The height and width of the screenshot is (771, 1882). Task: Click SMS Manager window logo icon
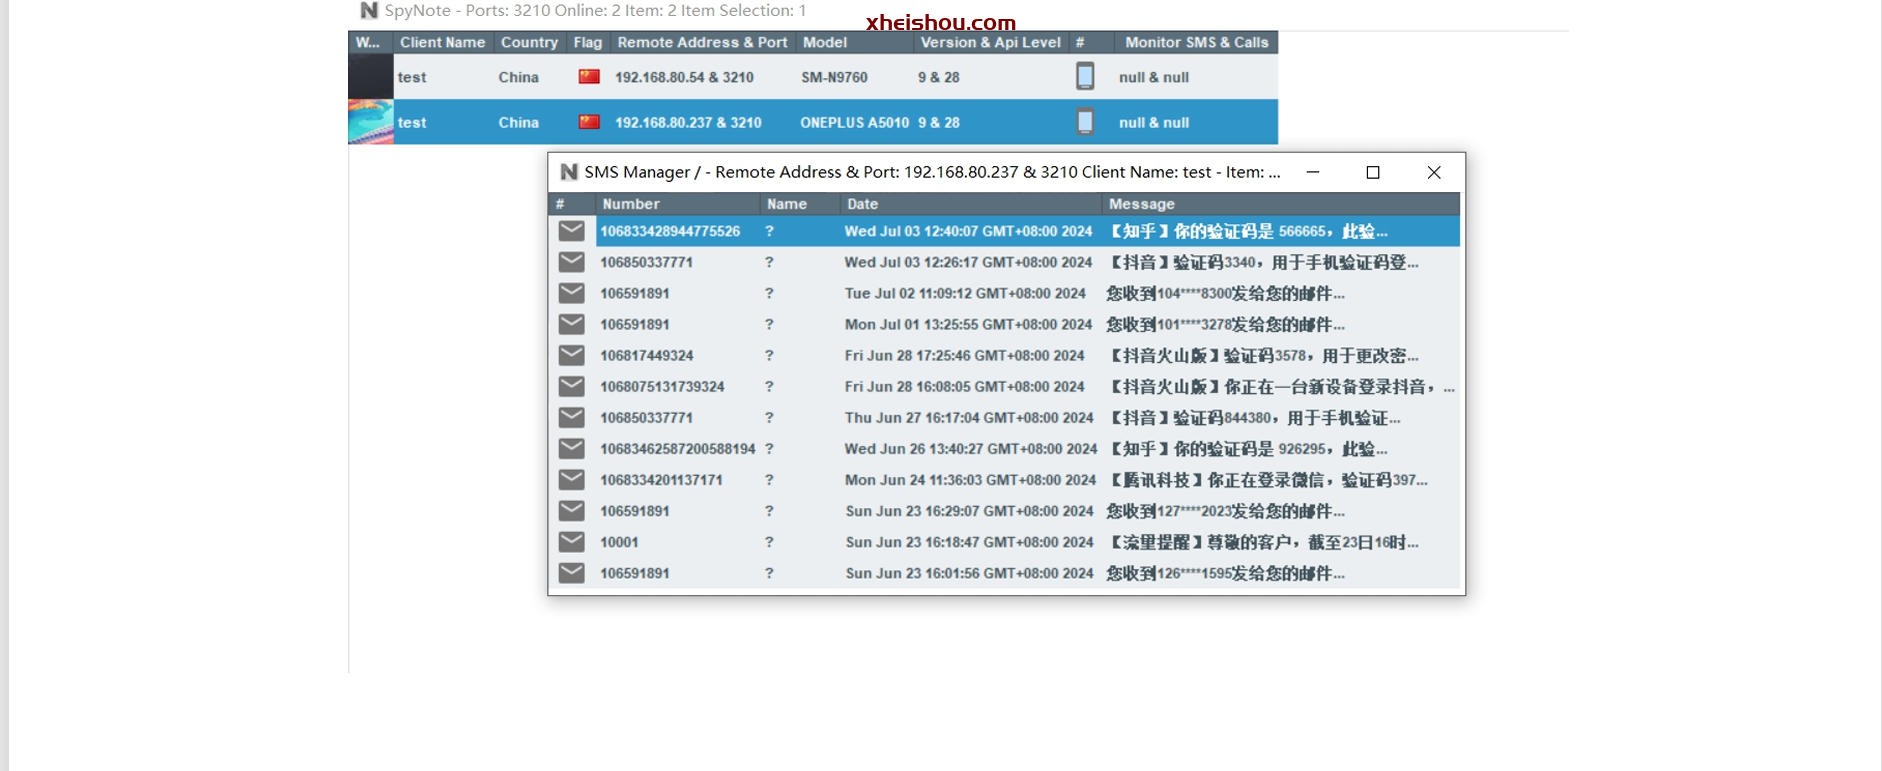pos(569,172)
